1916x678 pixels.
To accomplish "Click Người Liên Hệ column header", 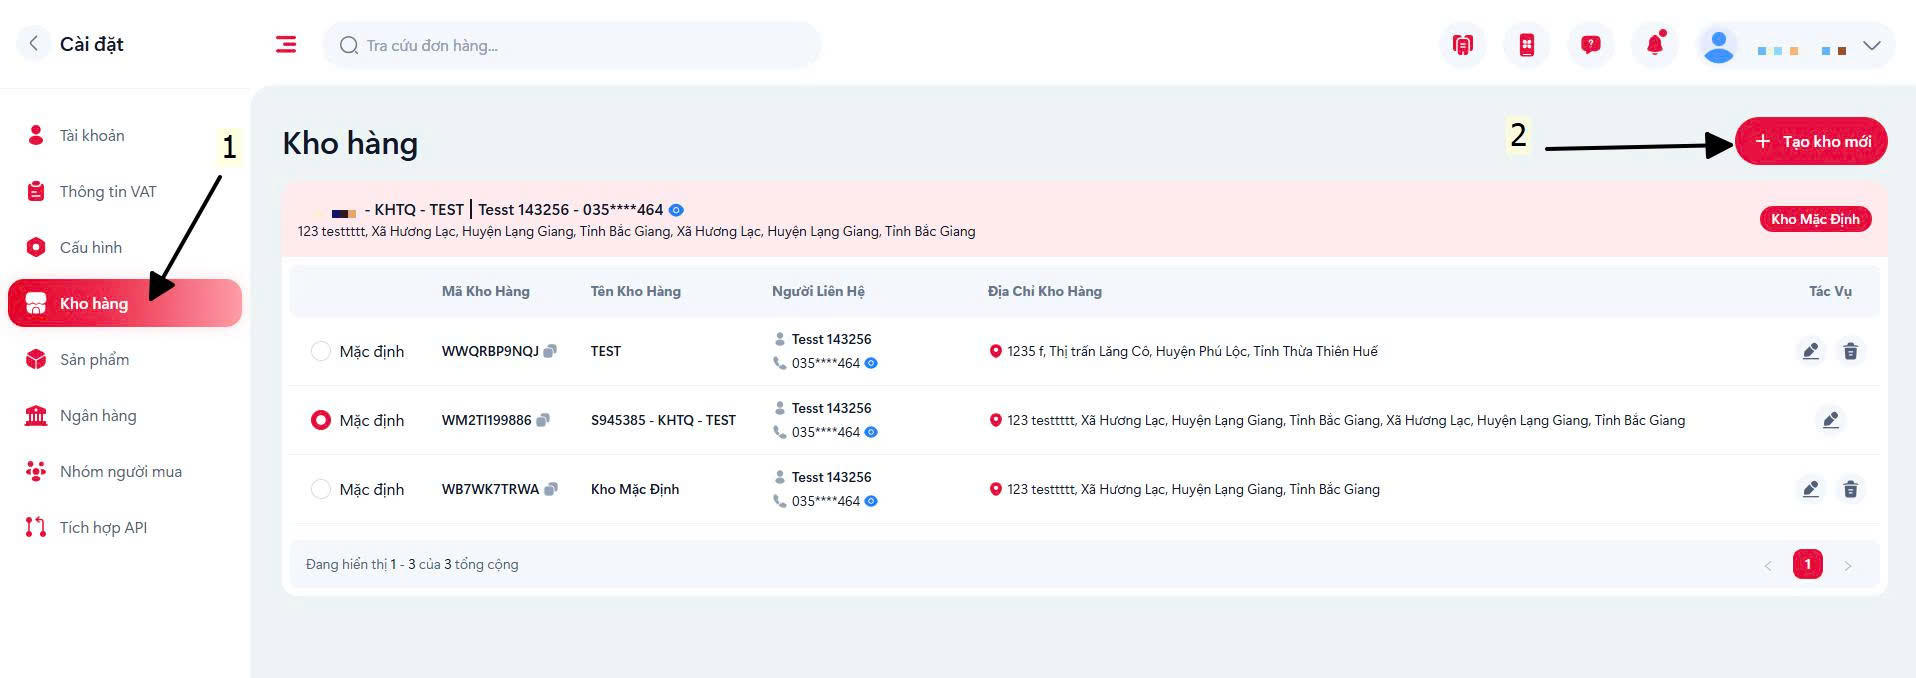I will tap(818, 291).
